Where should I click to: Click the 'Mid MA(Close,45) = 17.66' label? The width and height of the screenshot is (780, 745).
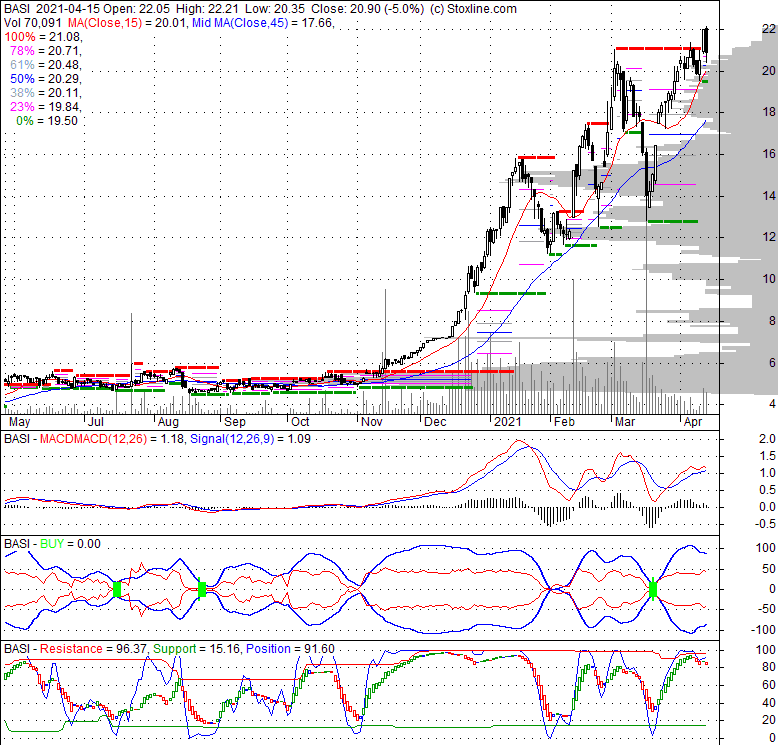coord(262,23)
